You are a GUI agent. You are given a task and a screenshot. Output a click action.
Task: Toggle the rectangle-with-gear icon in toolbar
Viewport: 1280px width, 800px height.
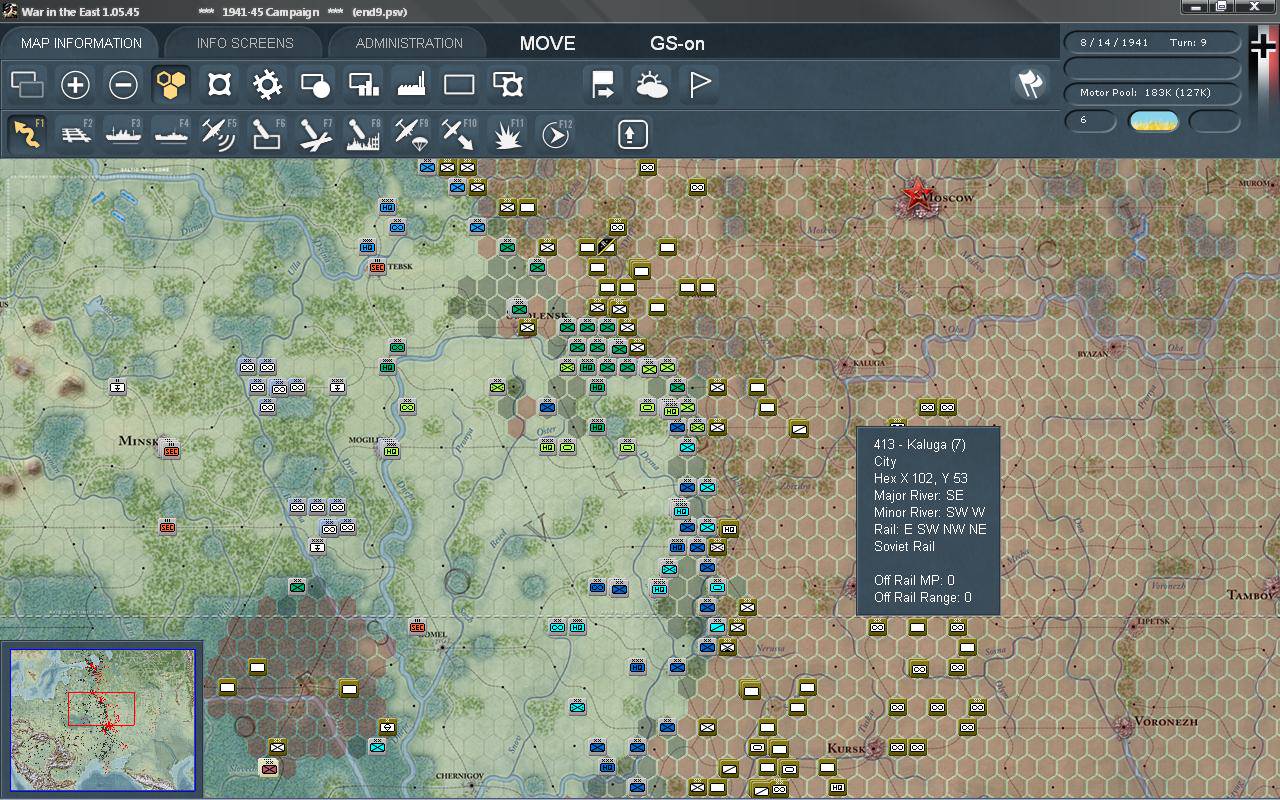click(508, 85)
